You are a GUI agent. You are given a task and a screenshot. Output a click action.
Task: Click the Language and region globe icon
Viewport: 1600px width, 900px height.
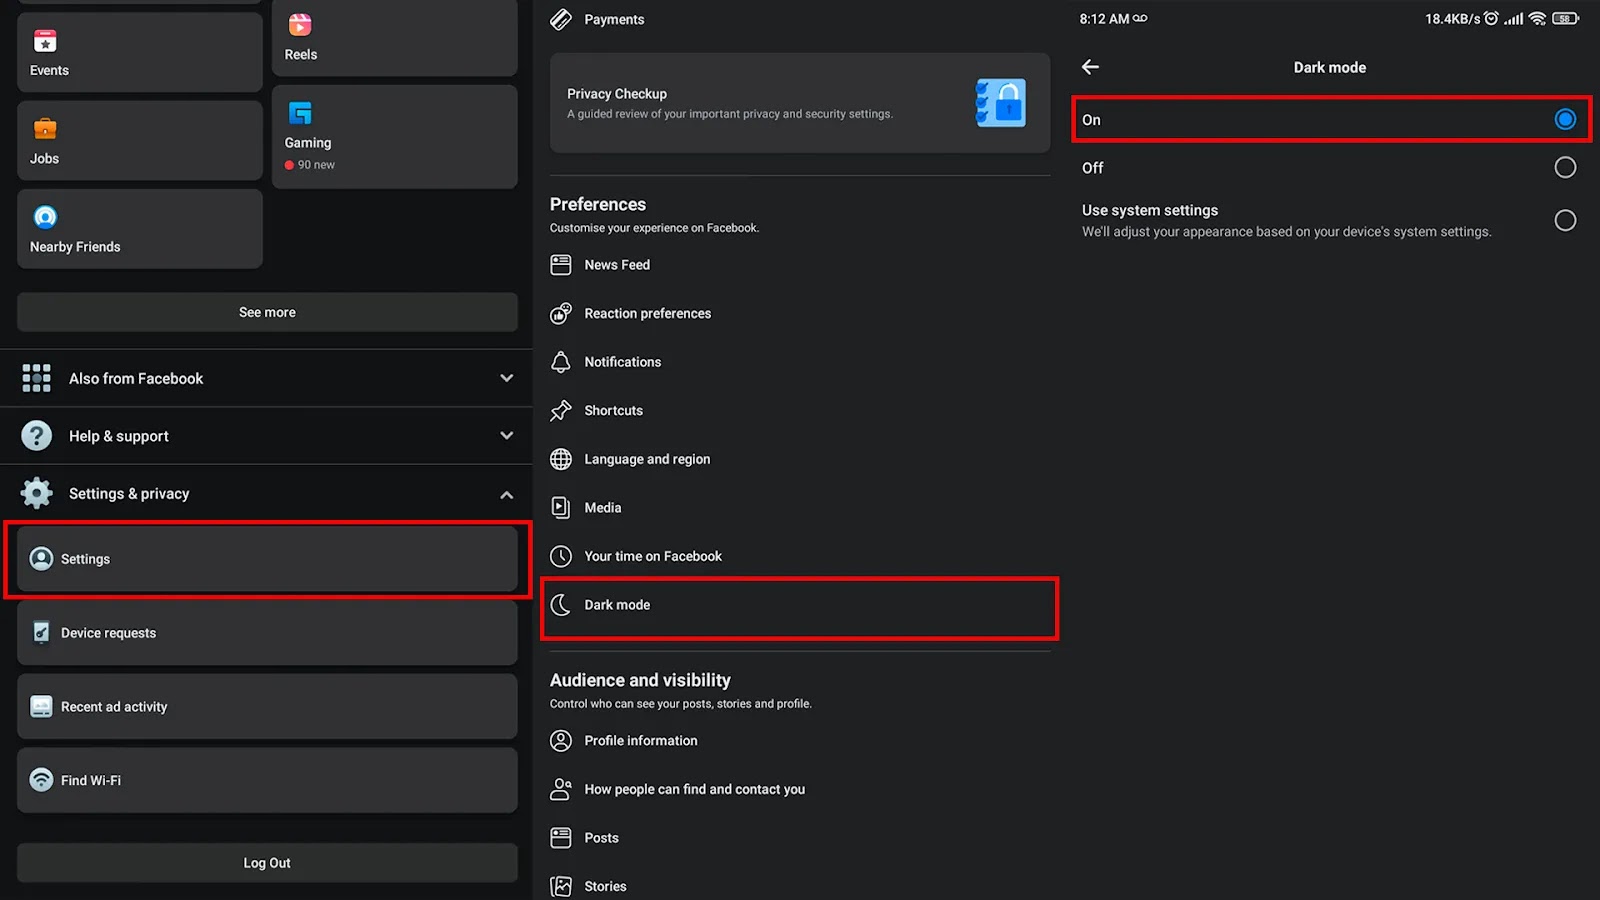click(561, 459)
